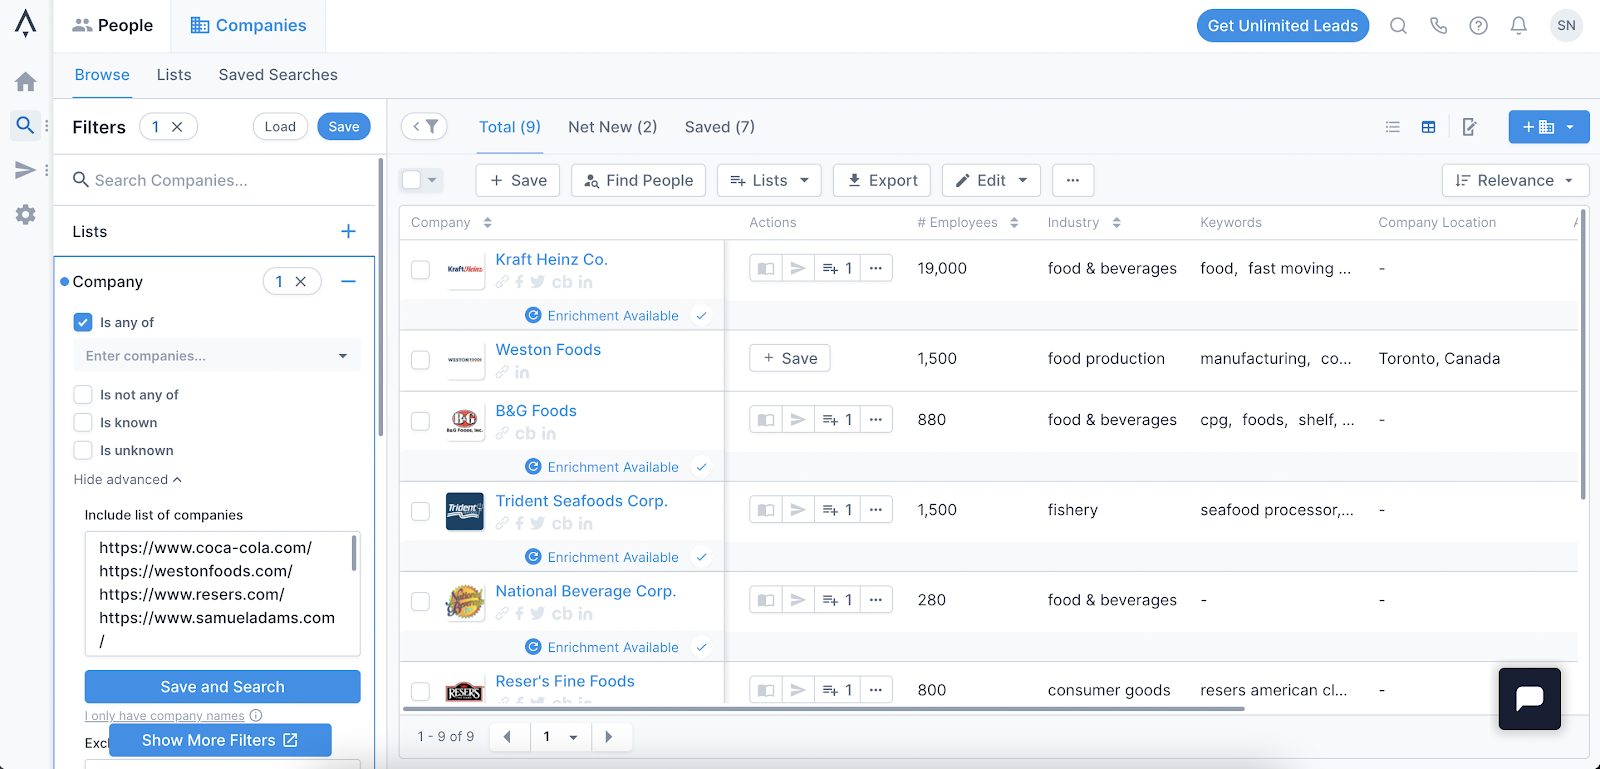This screenshot has width=1600, height=769.
Task: Open the home icon in left sidebar
Action: (x=26, y=82)
